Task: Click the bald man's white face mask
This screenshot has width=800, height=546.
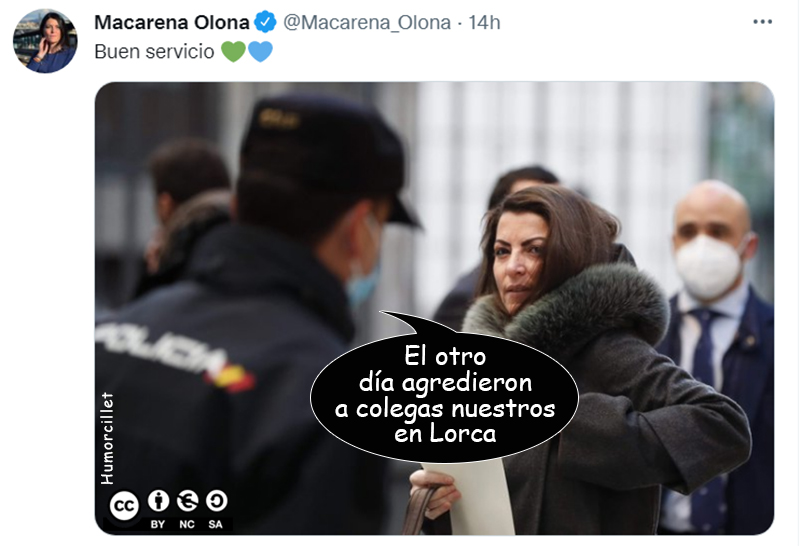Action: 708,267
